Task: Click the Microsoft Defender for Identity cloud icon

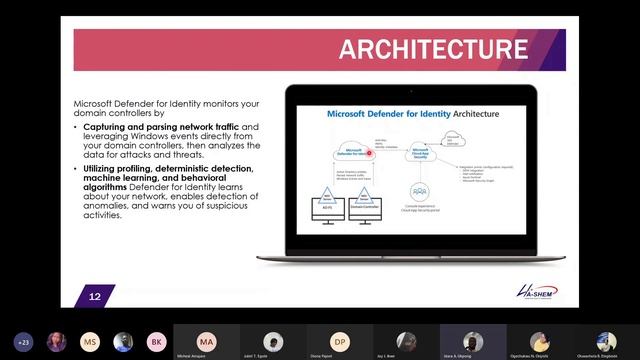Action: tap(353, 151)
